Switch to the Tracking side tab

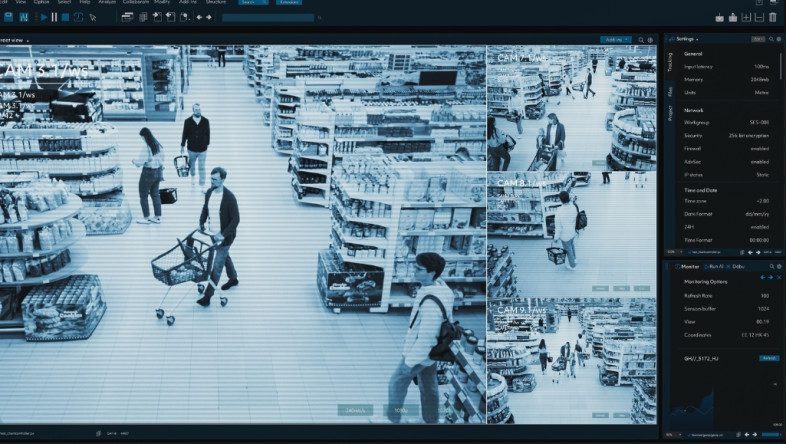pos(669,61)
